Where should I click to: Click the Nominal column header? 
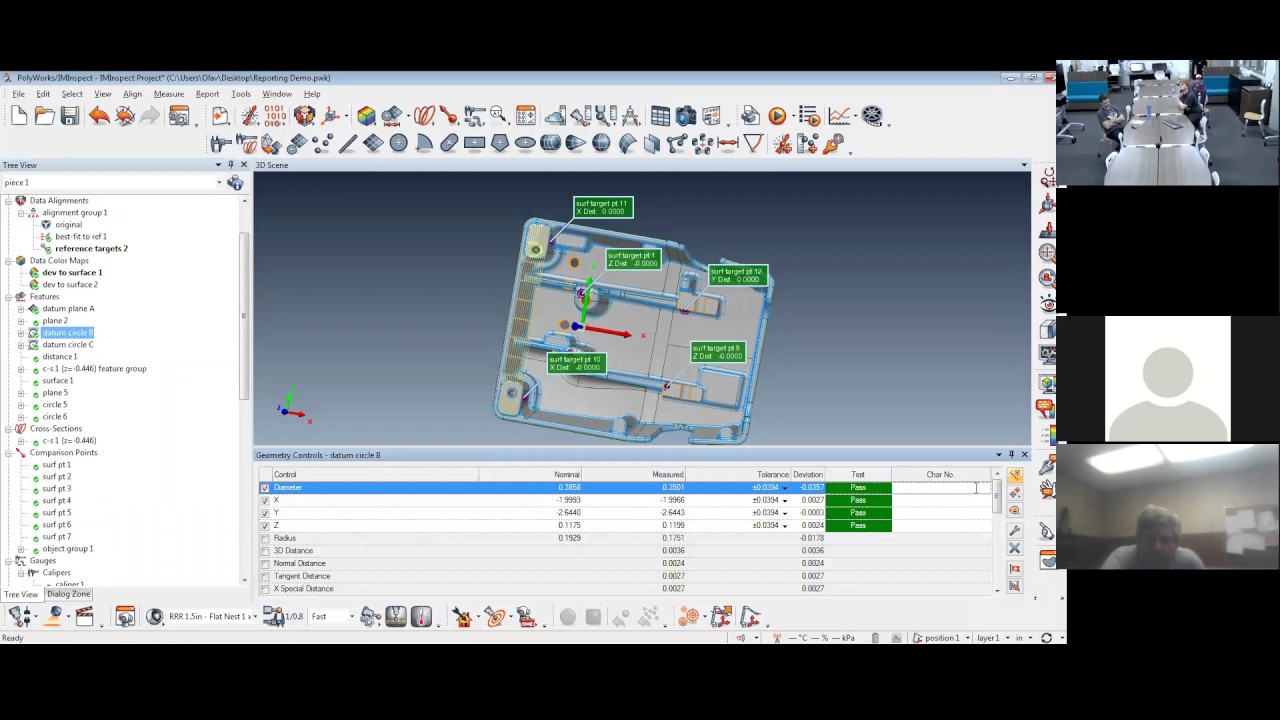[x=531, y=475]
